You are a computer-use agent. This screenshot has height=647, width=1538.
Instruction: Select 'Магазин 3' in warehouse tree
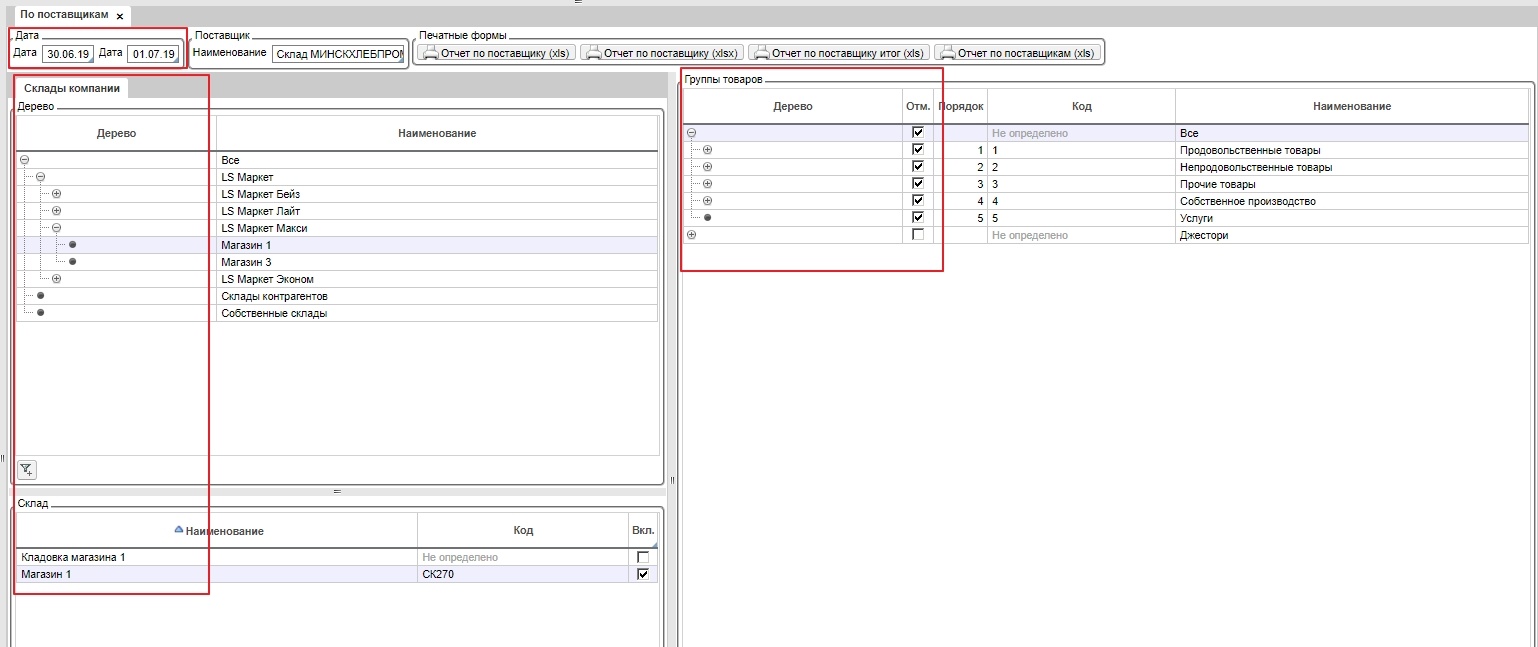pos(246,262)
